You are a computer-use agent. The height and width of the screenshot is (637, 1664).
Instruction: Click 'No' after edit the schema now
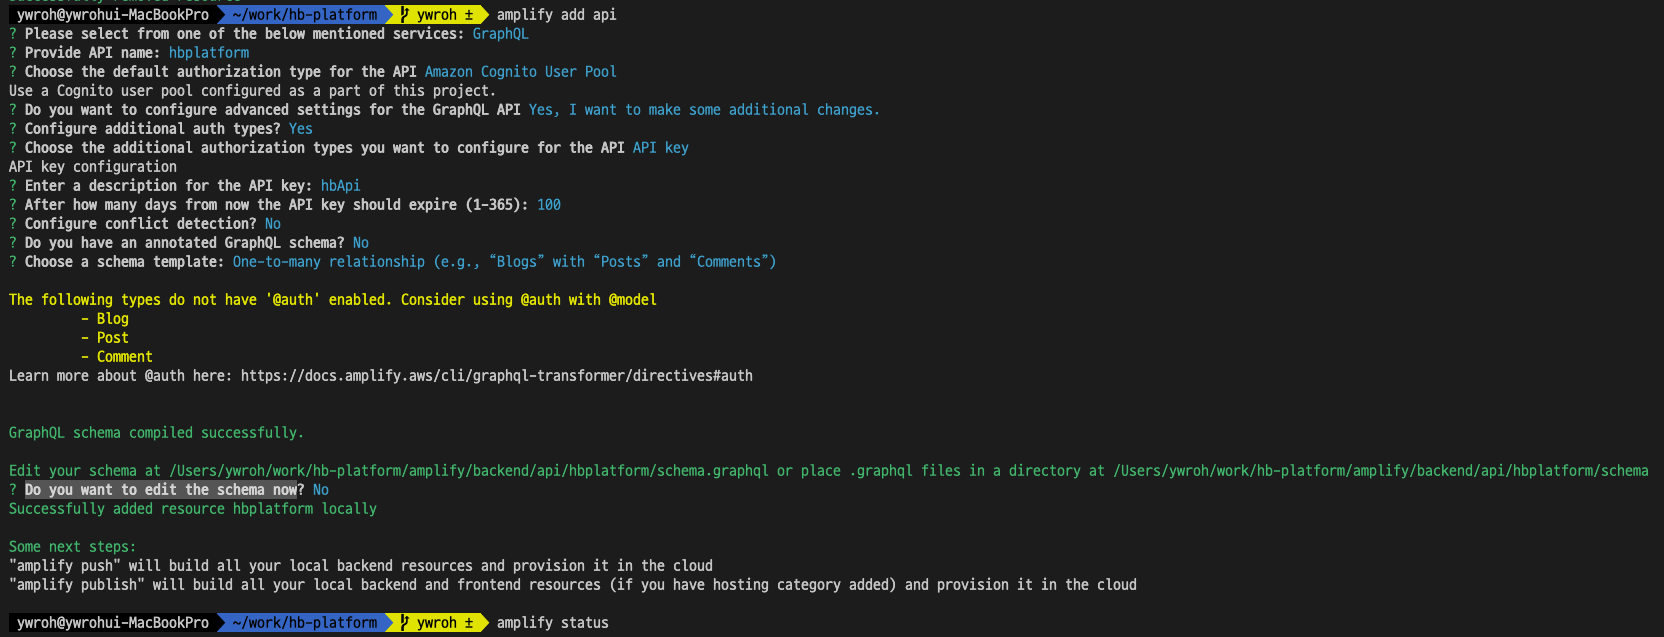(x=321, y=490)
